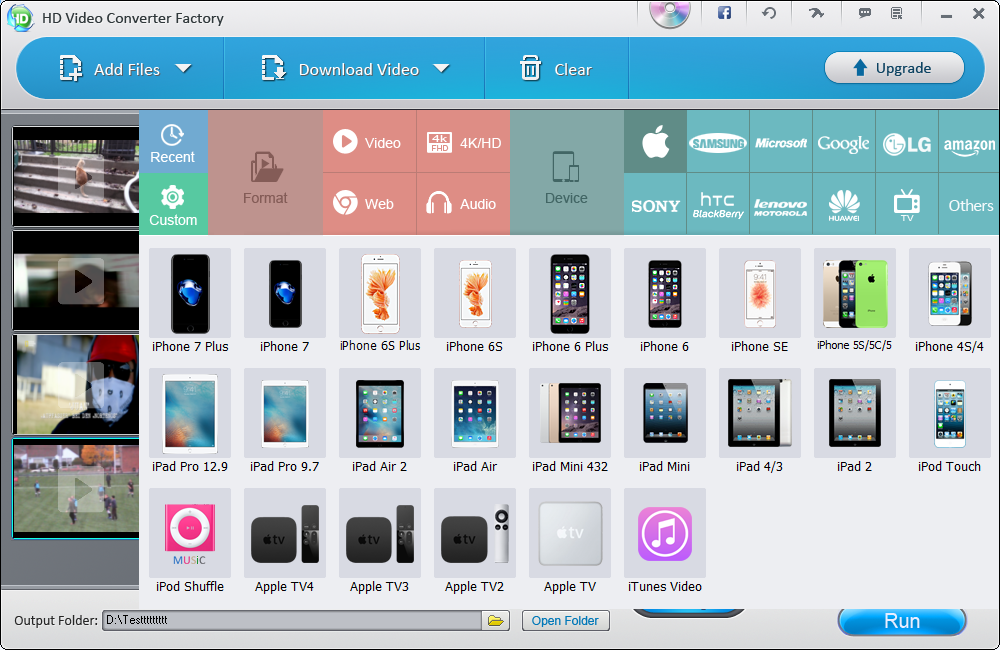Select the iTunes Video preset
This screenshot has height=650, width=1000.
[665, 542]
